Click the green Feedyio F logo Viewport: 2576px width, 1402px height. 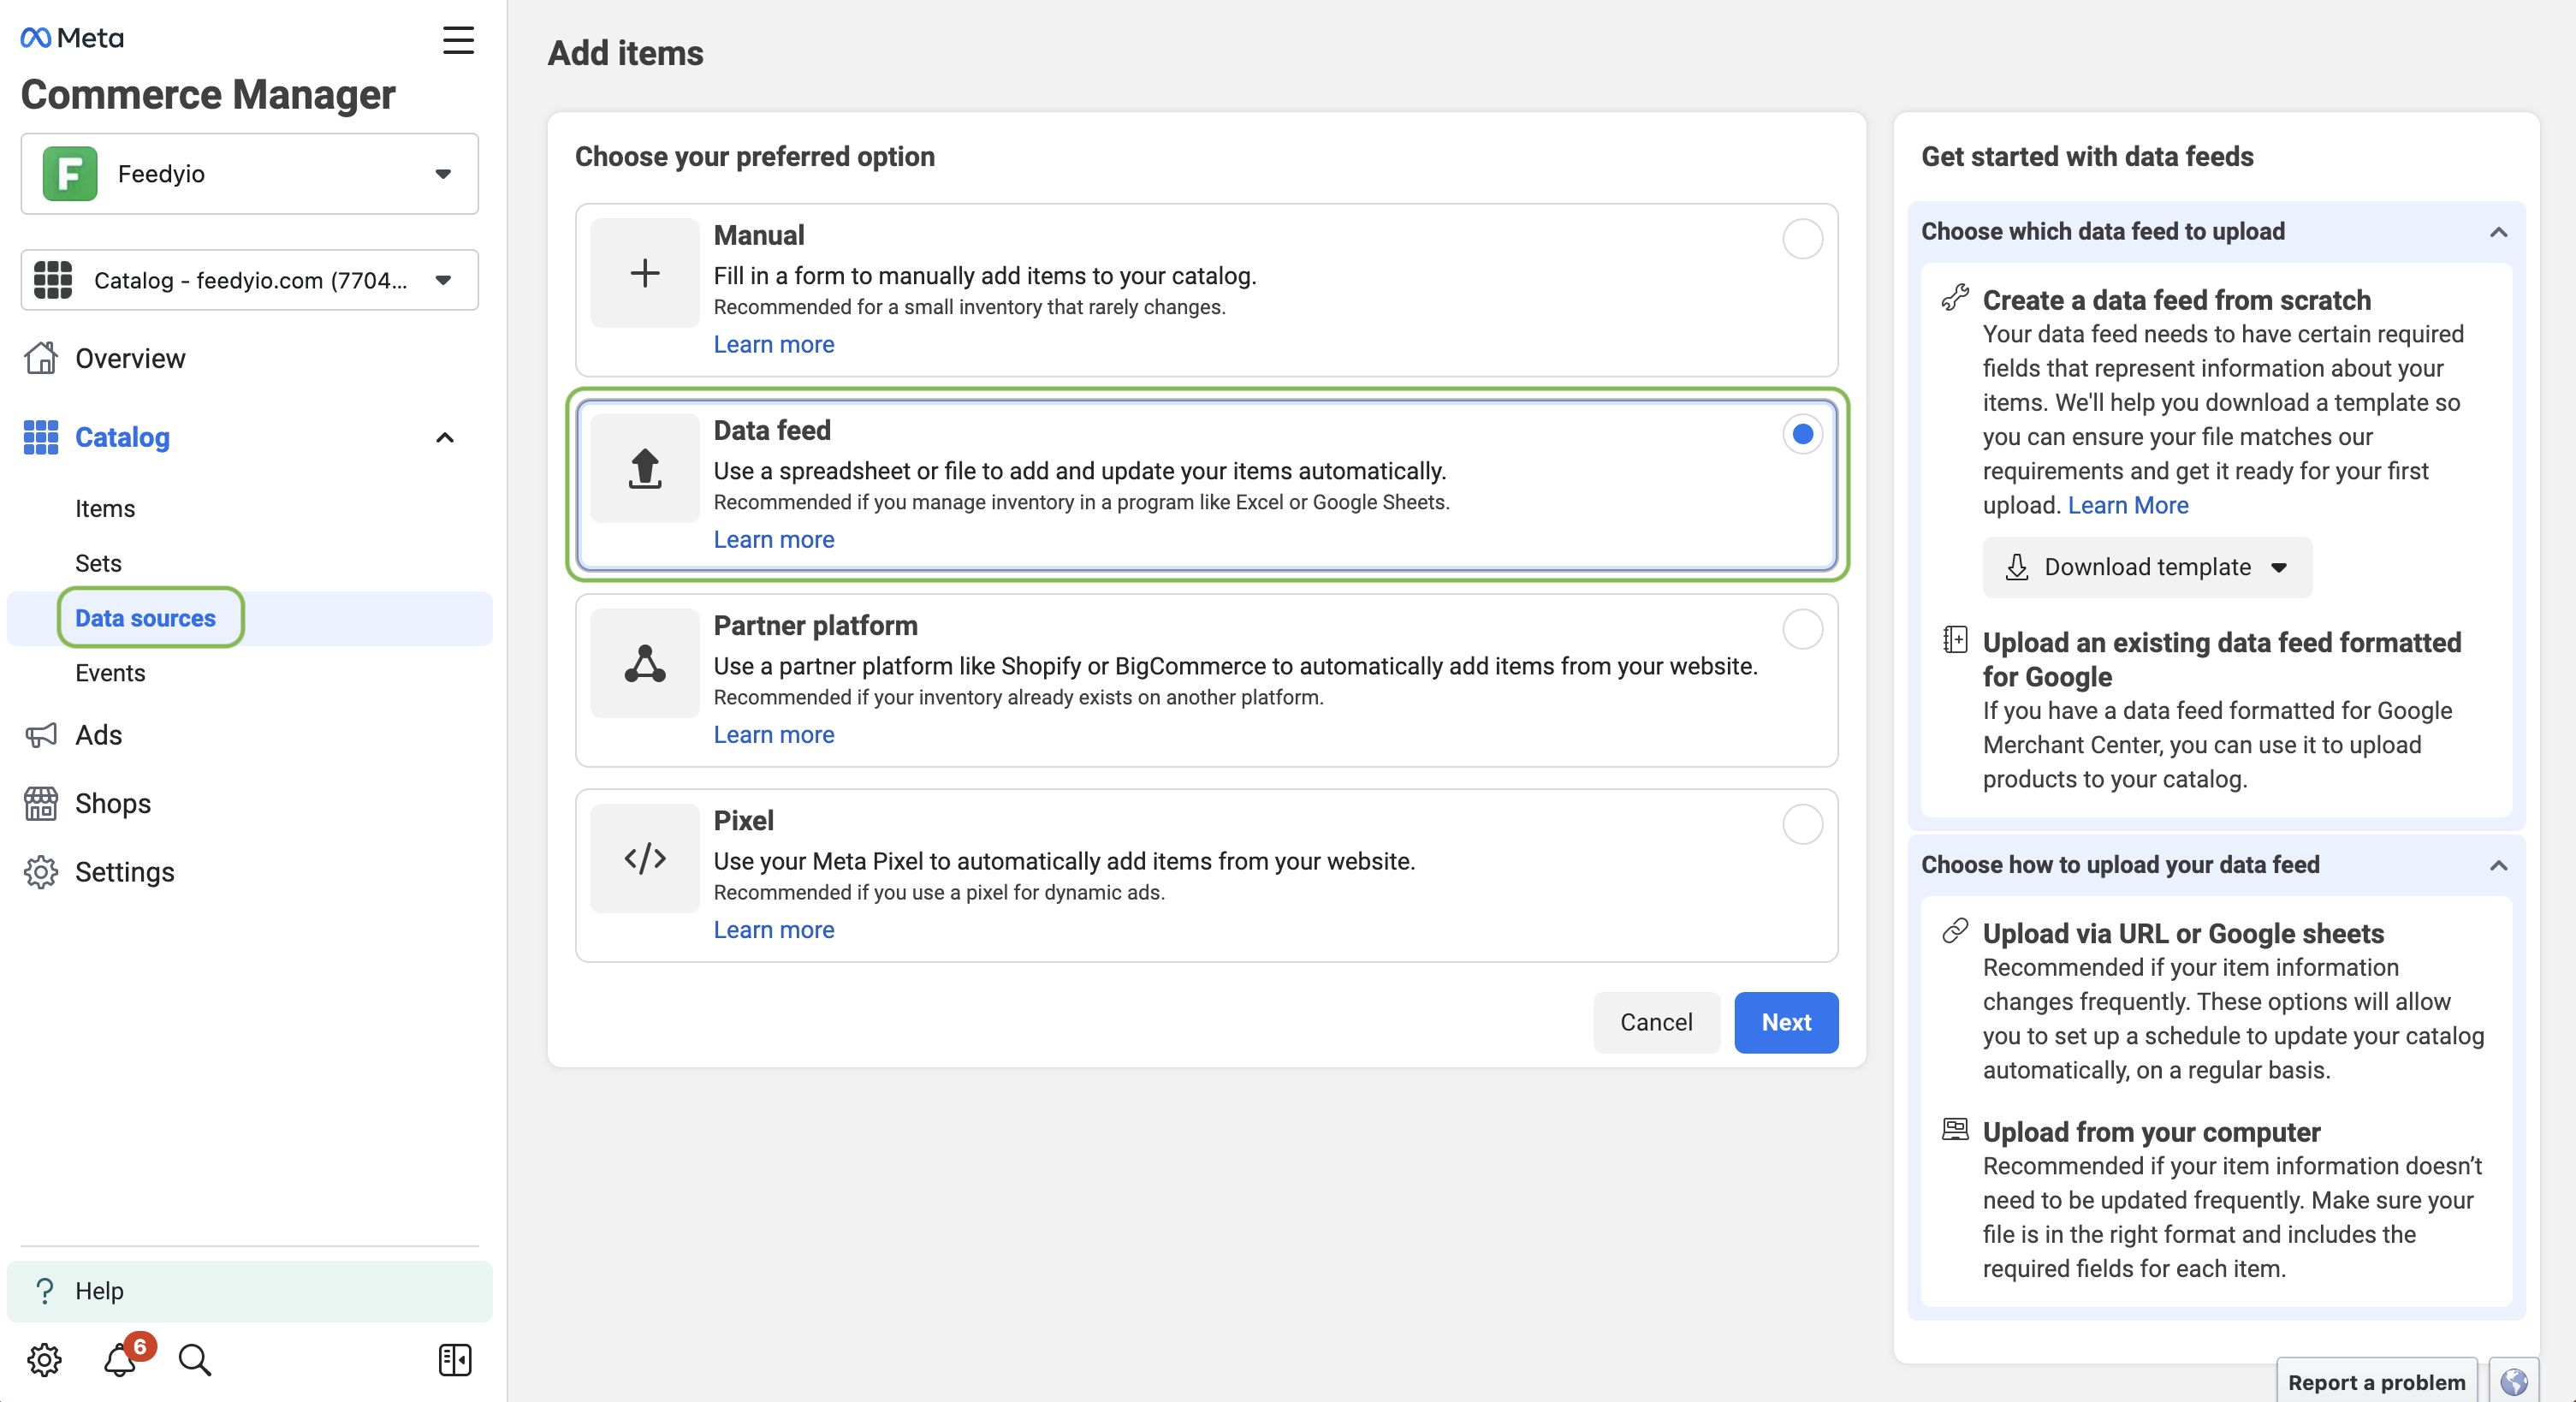[70, 174]
